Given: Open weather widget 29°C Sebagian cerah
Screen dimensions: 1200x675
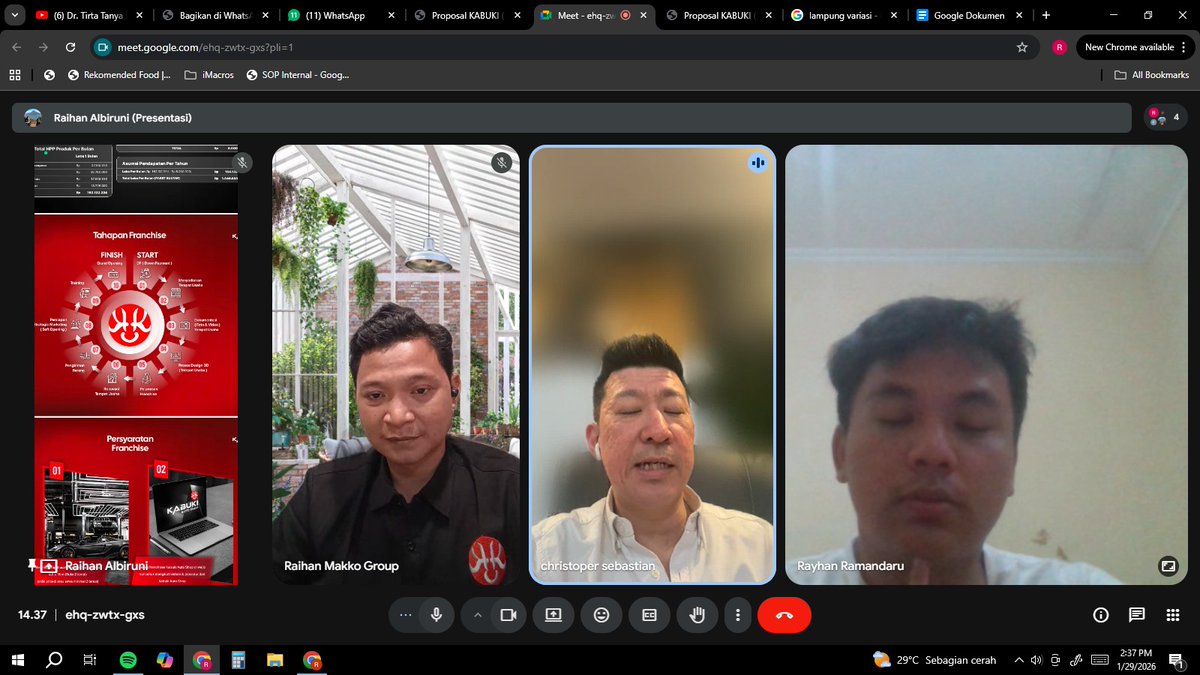Looking at the screenshot, I should point(934,660).
